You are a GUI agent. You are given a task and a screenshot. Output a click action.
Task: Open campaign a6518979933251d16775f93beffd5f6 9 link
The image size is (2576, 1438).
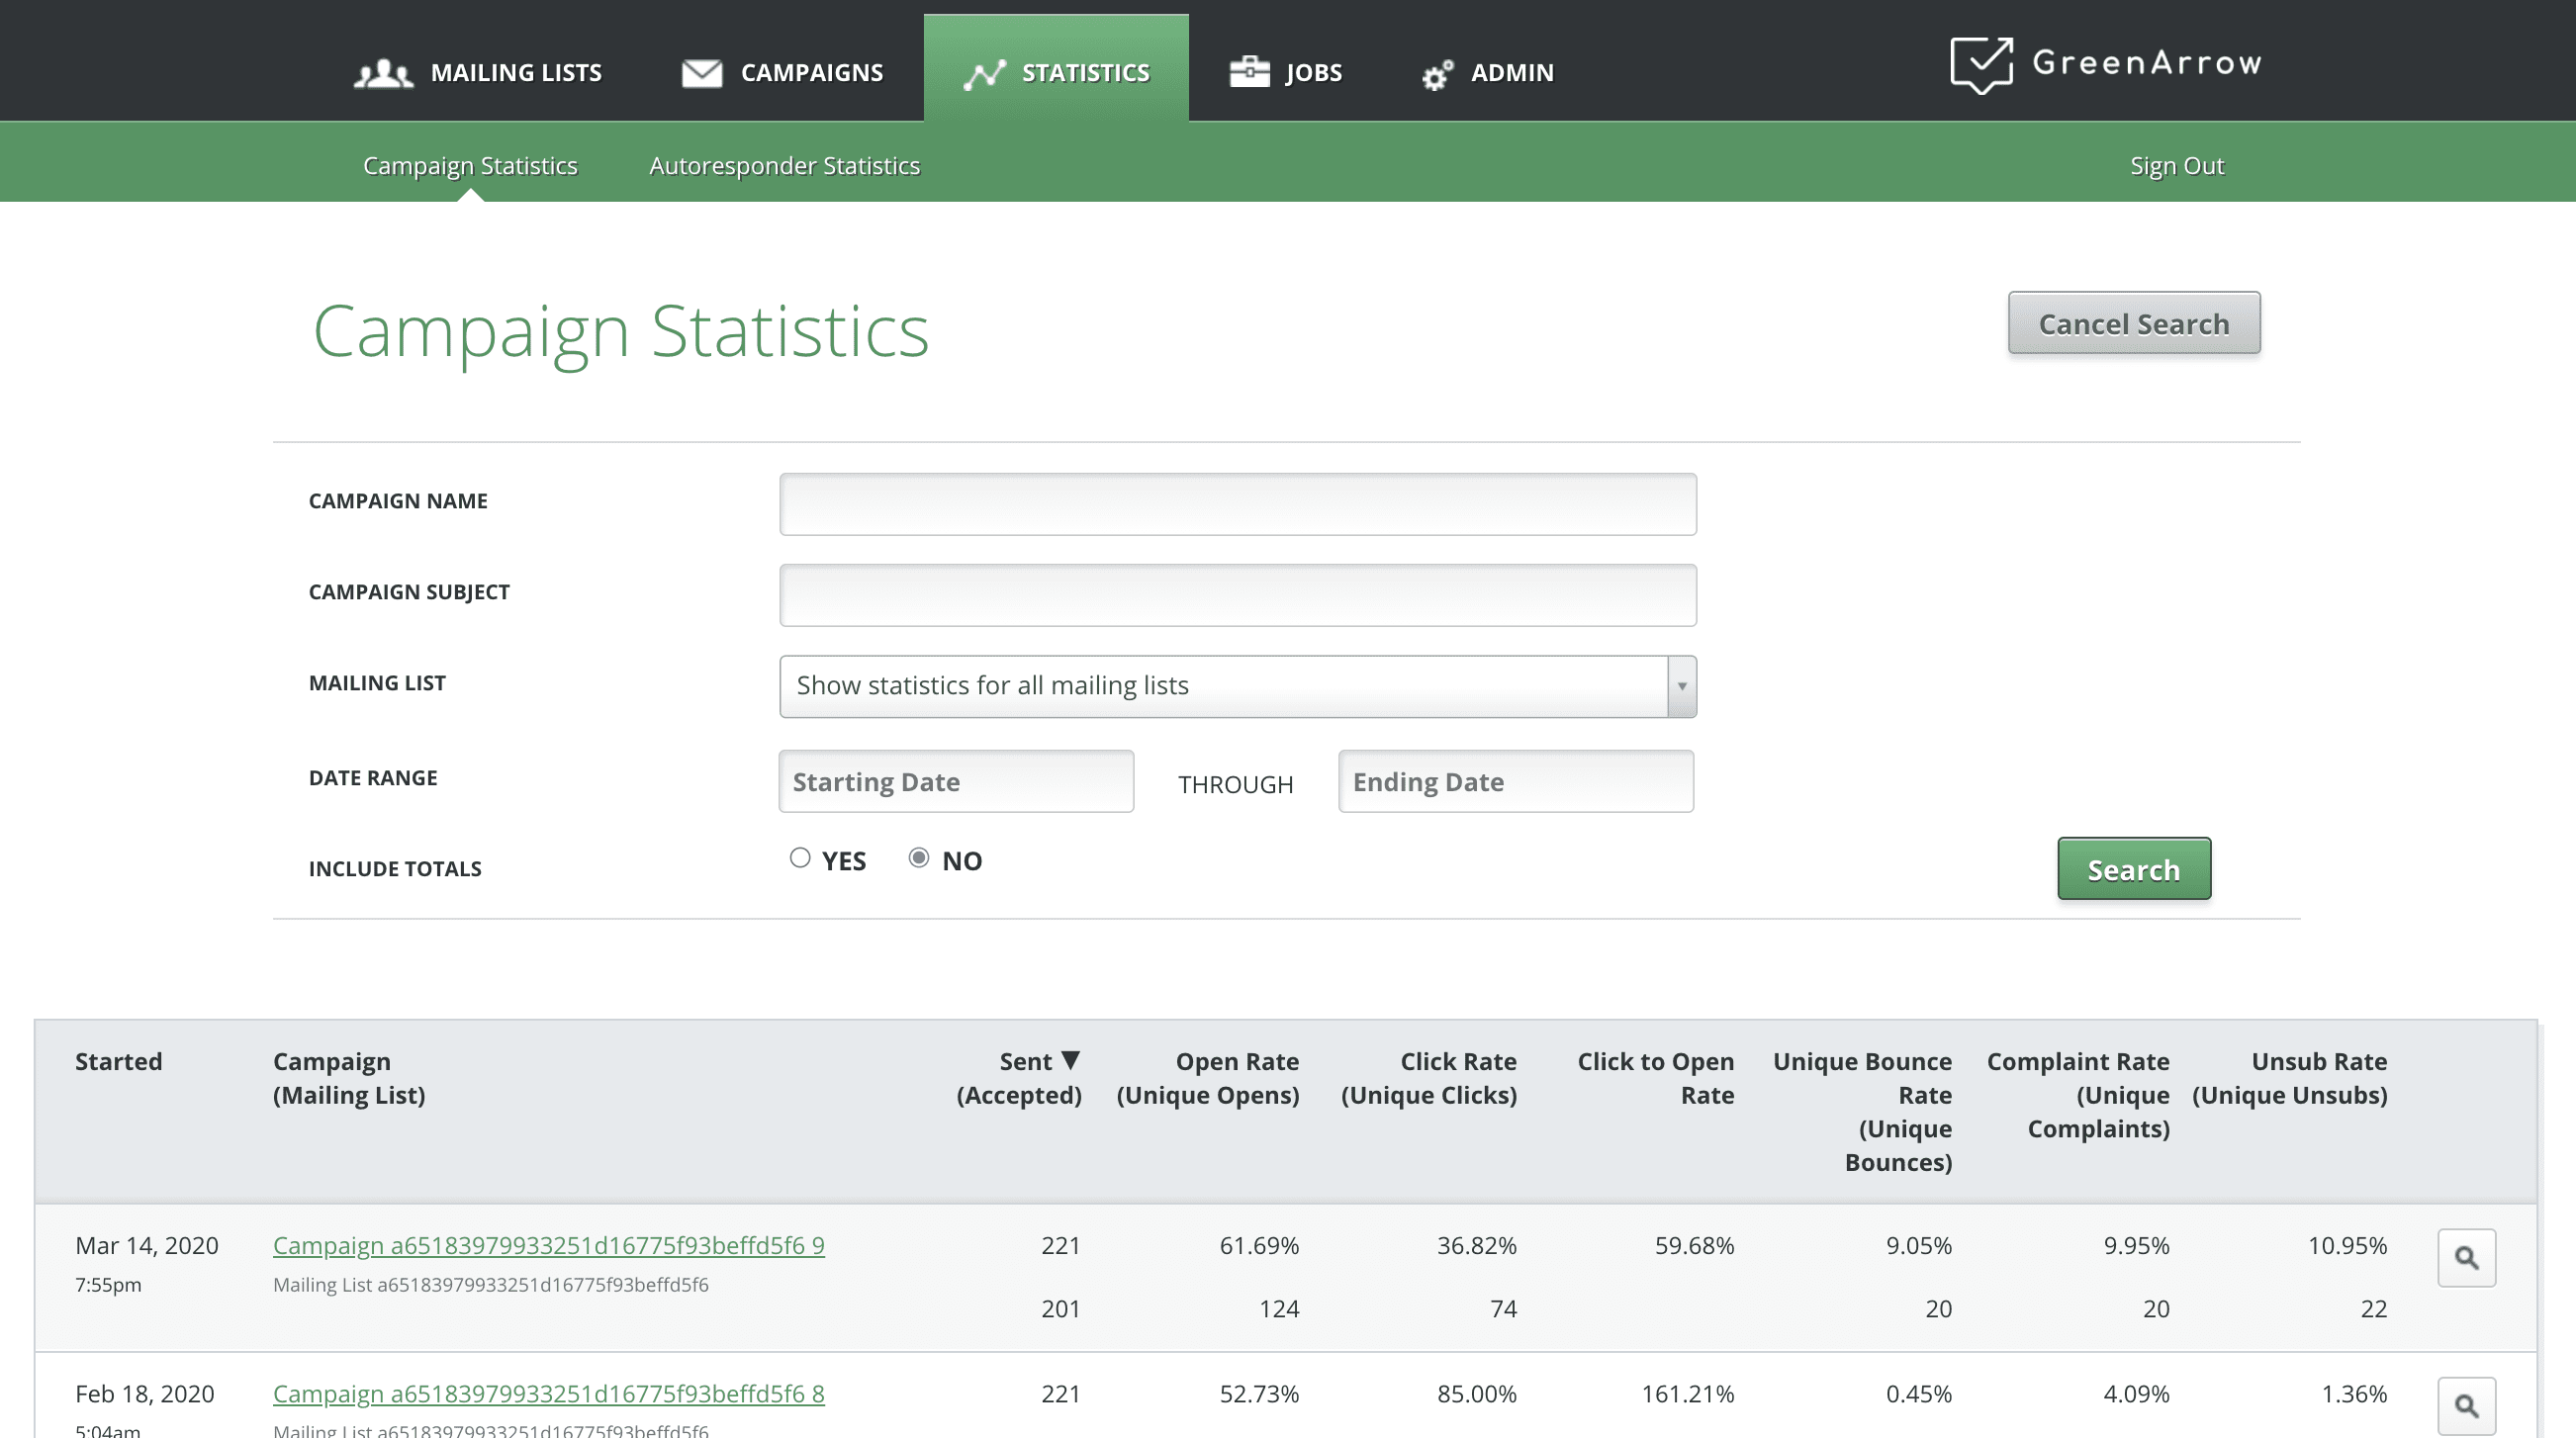click(x=549, y=1246)
